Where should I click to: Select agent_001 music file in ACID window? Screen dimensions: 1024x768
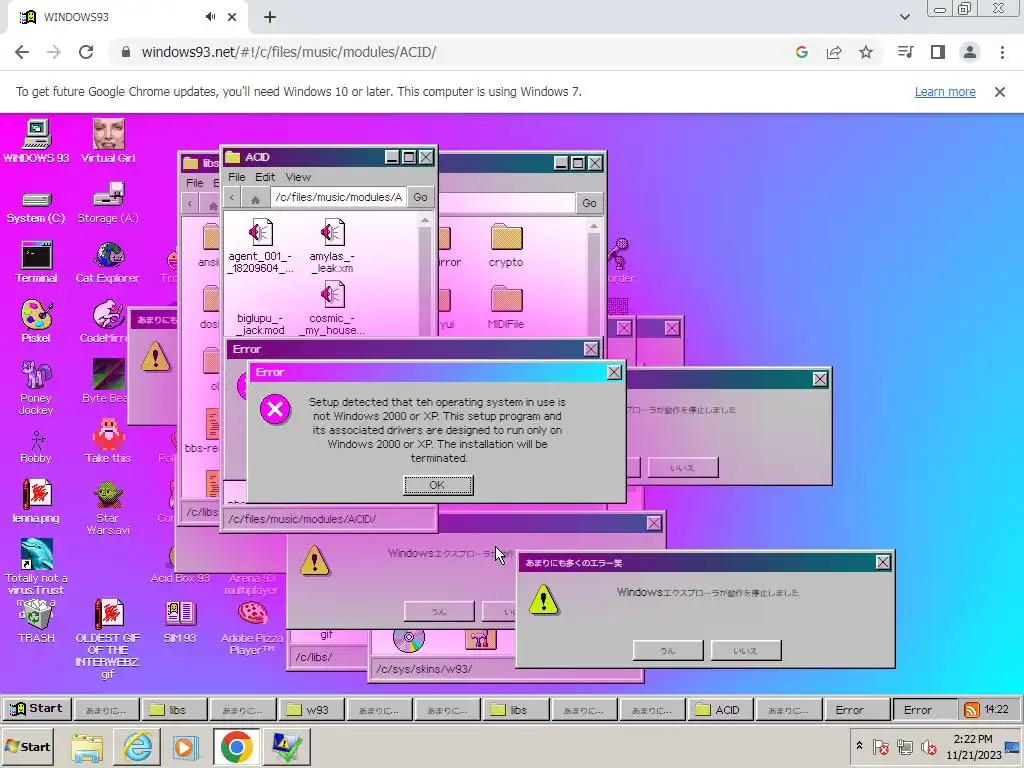pyautogui.click(x=260, y=246)
